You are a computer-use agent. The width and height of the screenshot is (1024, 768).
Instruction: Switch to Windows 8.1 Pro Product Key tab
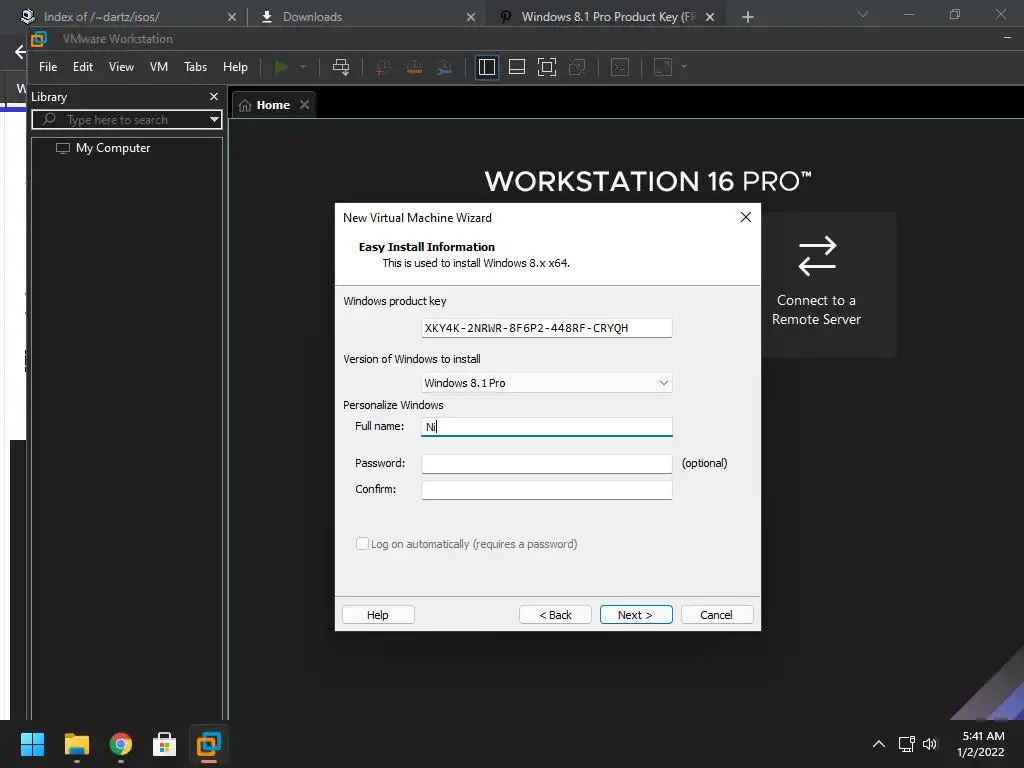click(604, 17)
